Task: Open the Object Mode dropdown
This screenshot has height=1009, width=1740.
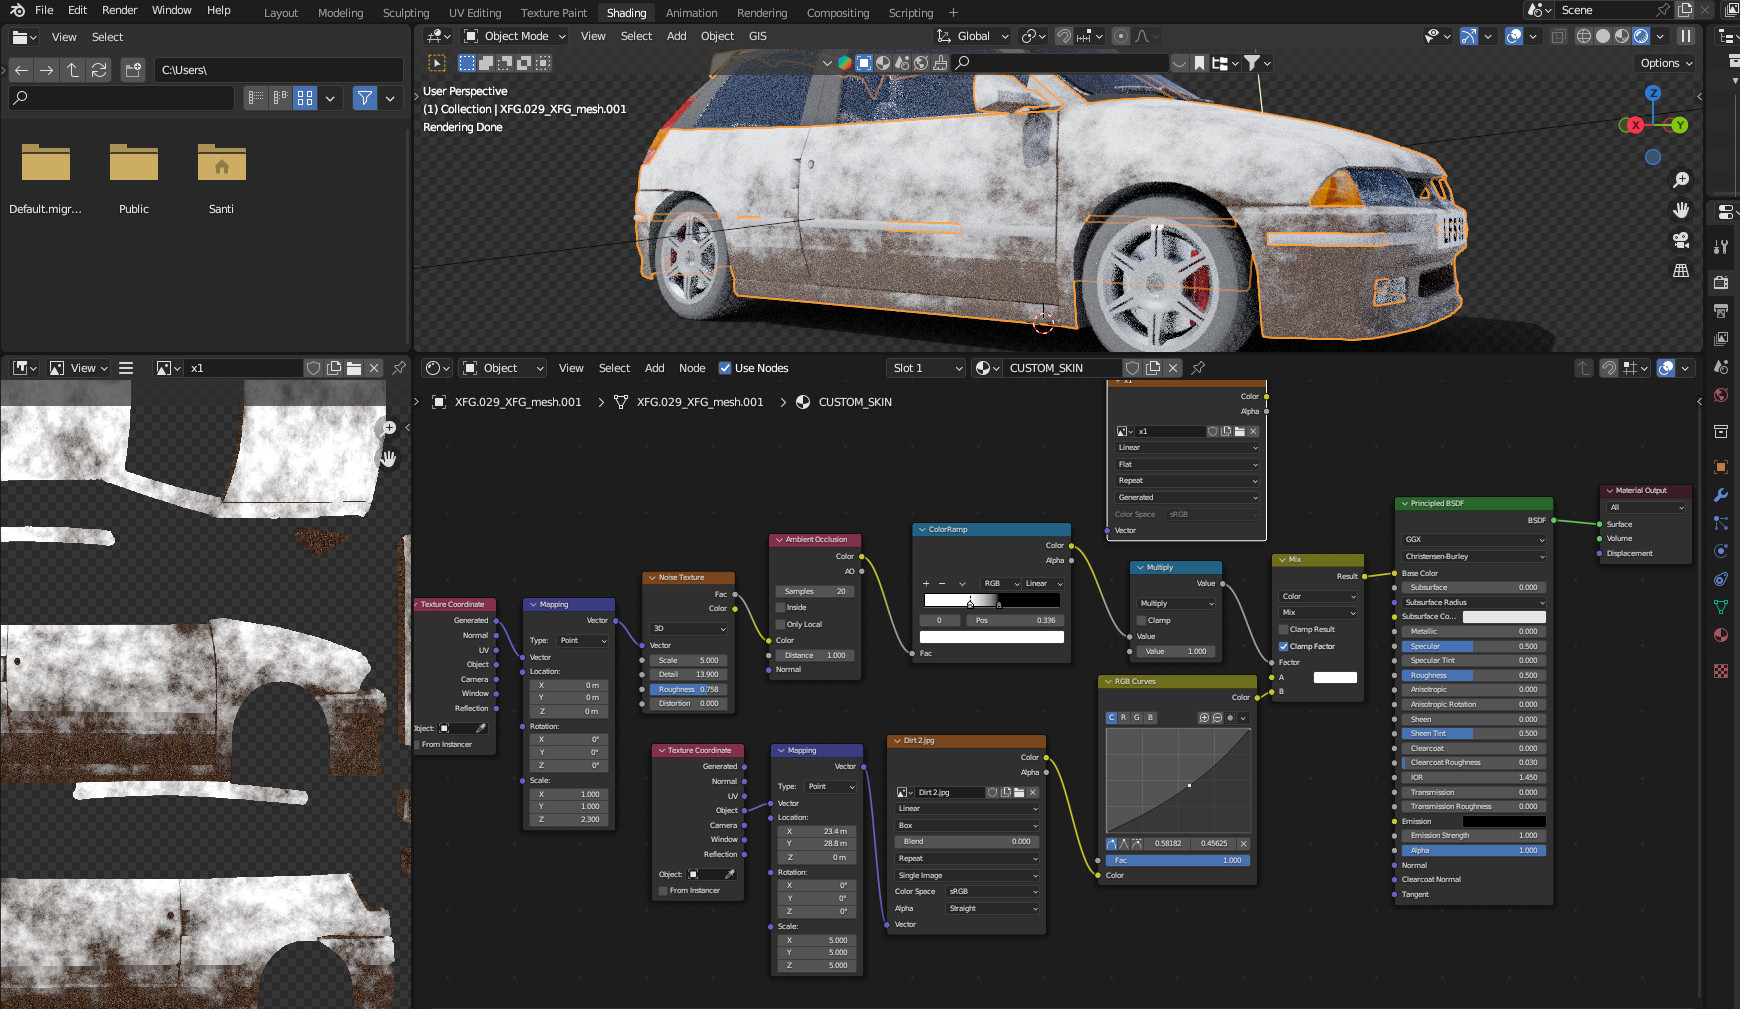Action: pyautogui.click(x=515, y=36)
